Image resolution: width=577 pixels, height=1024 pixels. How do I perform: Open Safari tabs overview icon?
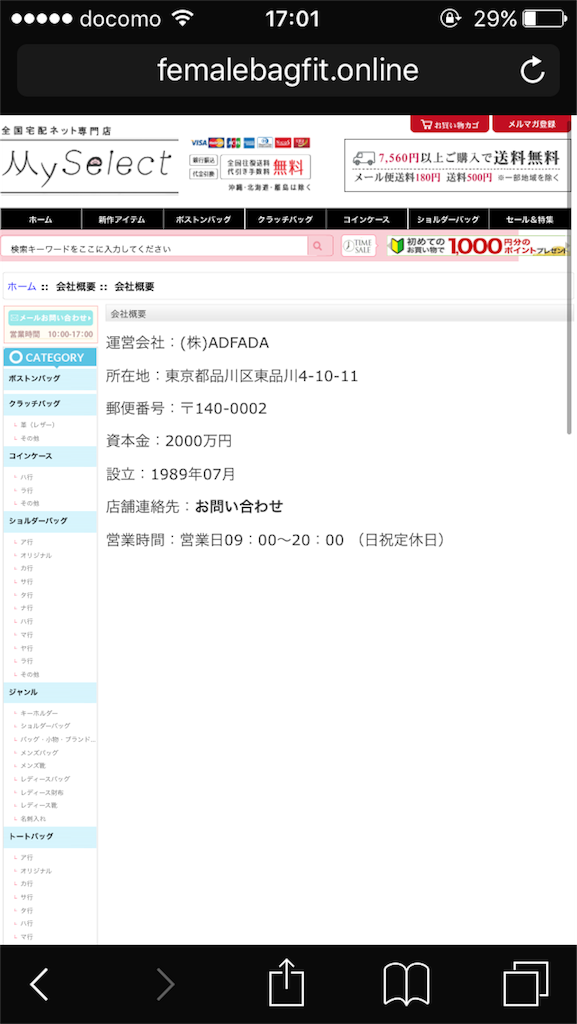[525, 984]
